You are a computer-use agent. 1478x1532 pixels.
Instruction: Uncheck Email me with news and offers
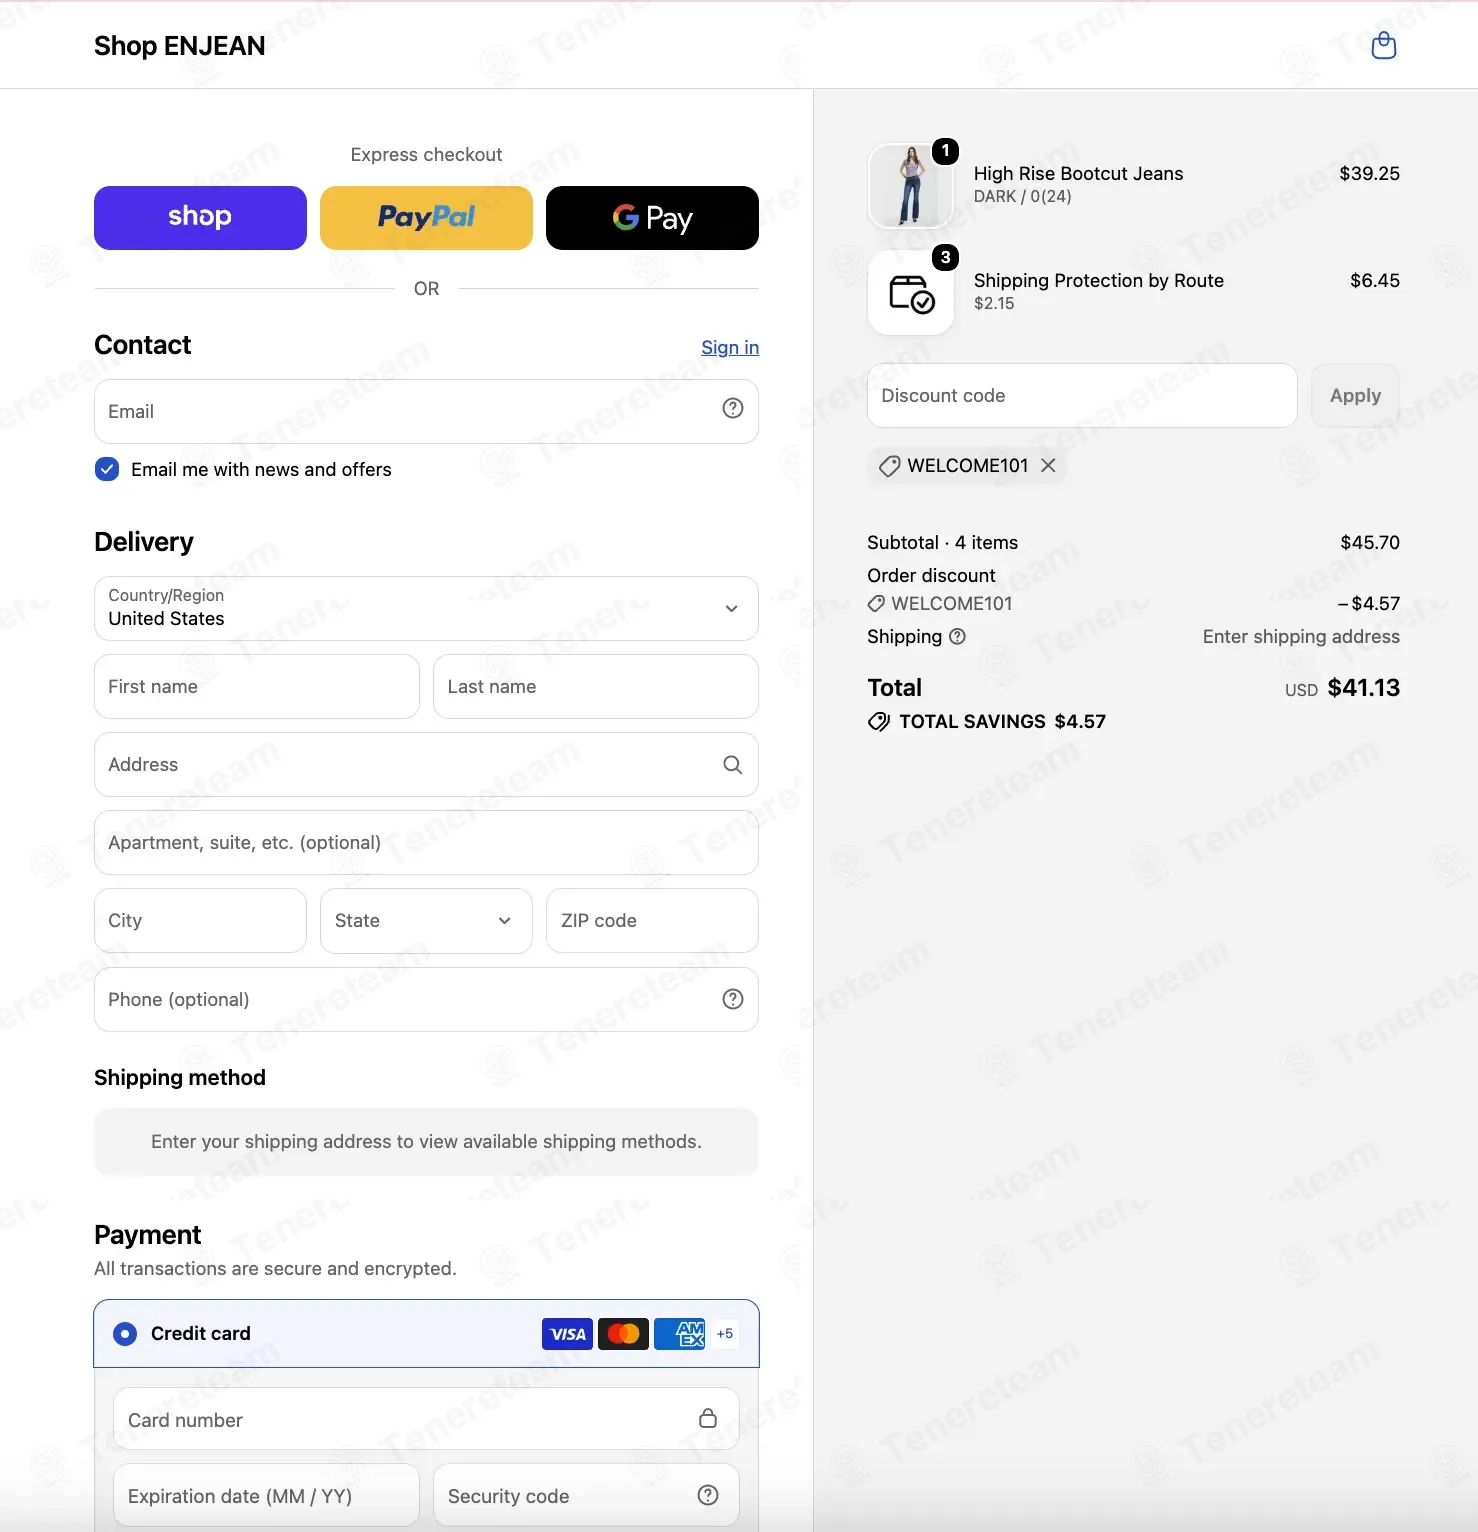[x=107, y=469]
